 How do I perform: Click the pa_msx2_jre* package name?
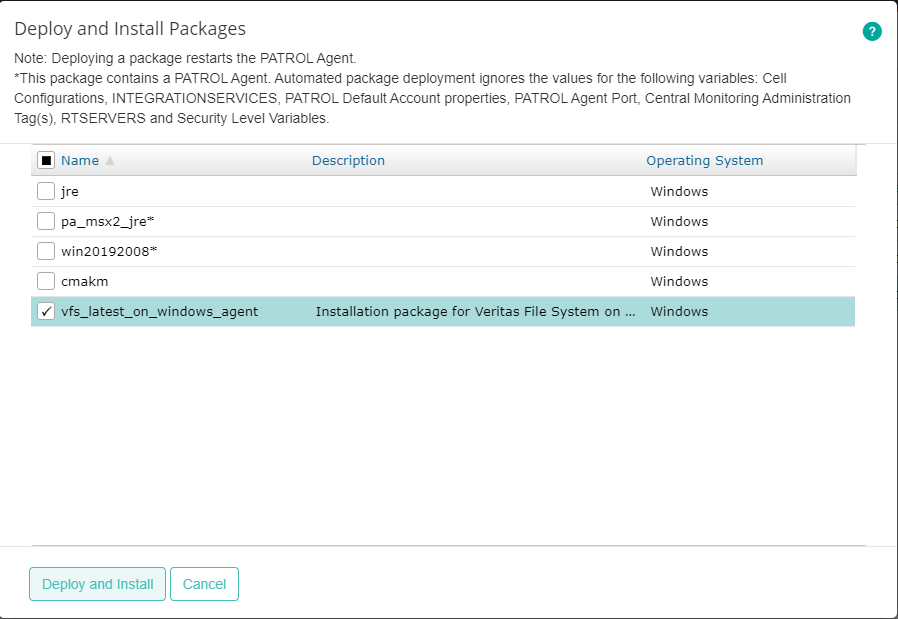107,220
